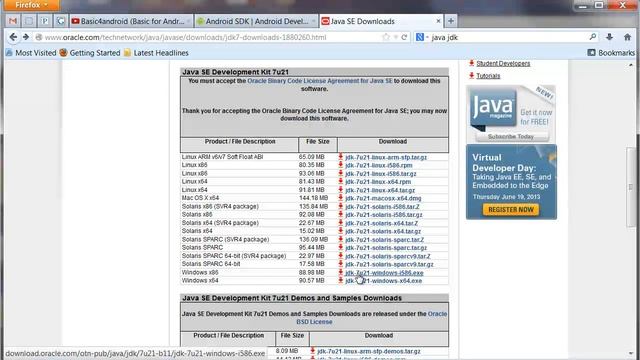This screenshot has height=360, width=640.
Task: Open the Downloads arrow in toolbar
Action: click(x=609, y=37)
